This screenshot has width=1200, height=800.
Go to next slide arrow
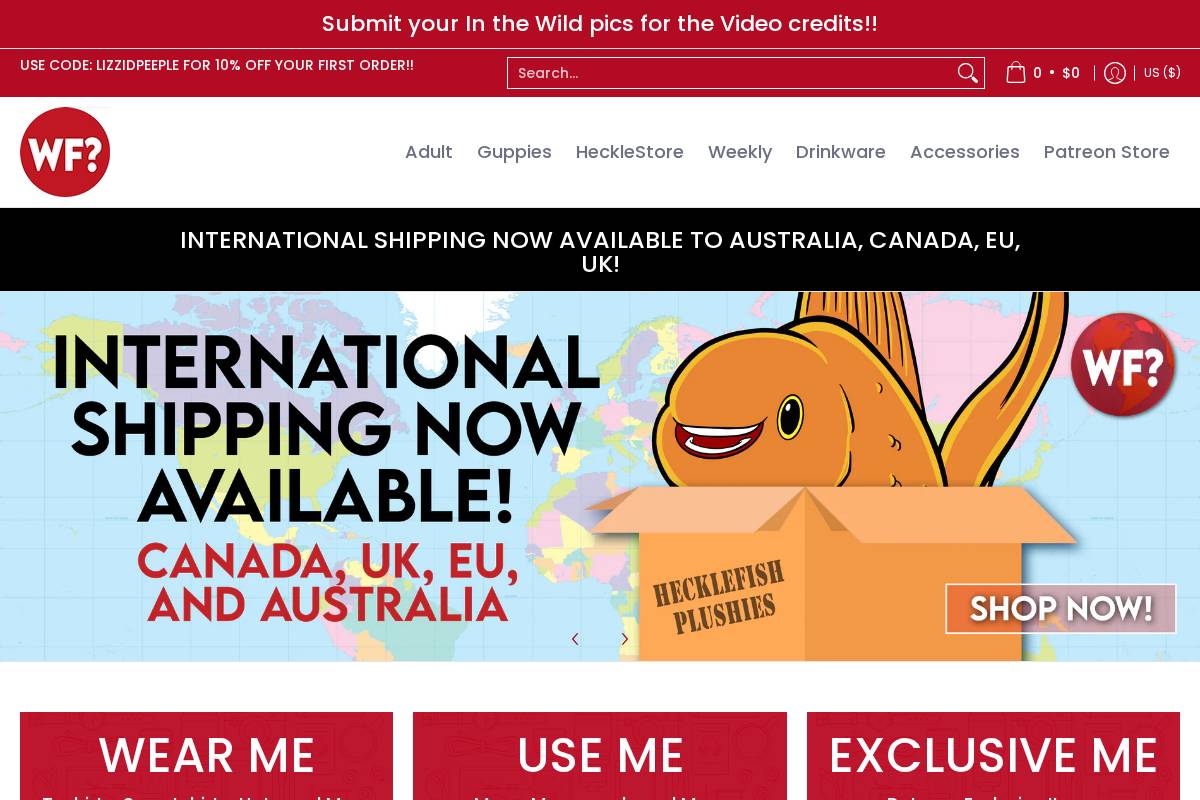[625, 639]
